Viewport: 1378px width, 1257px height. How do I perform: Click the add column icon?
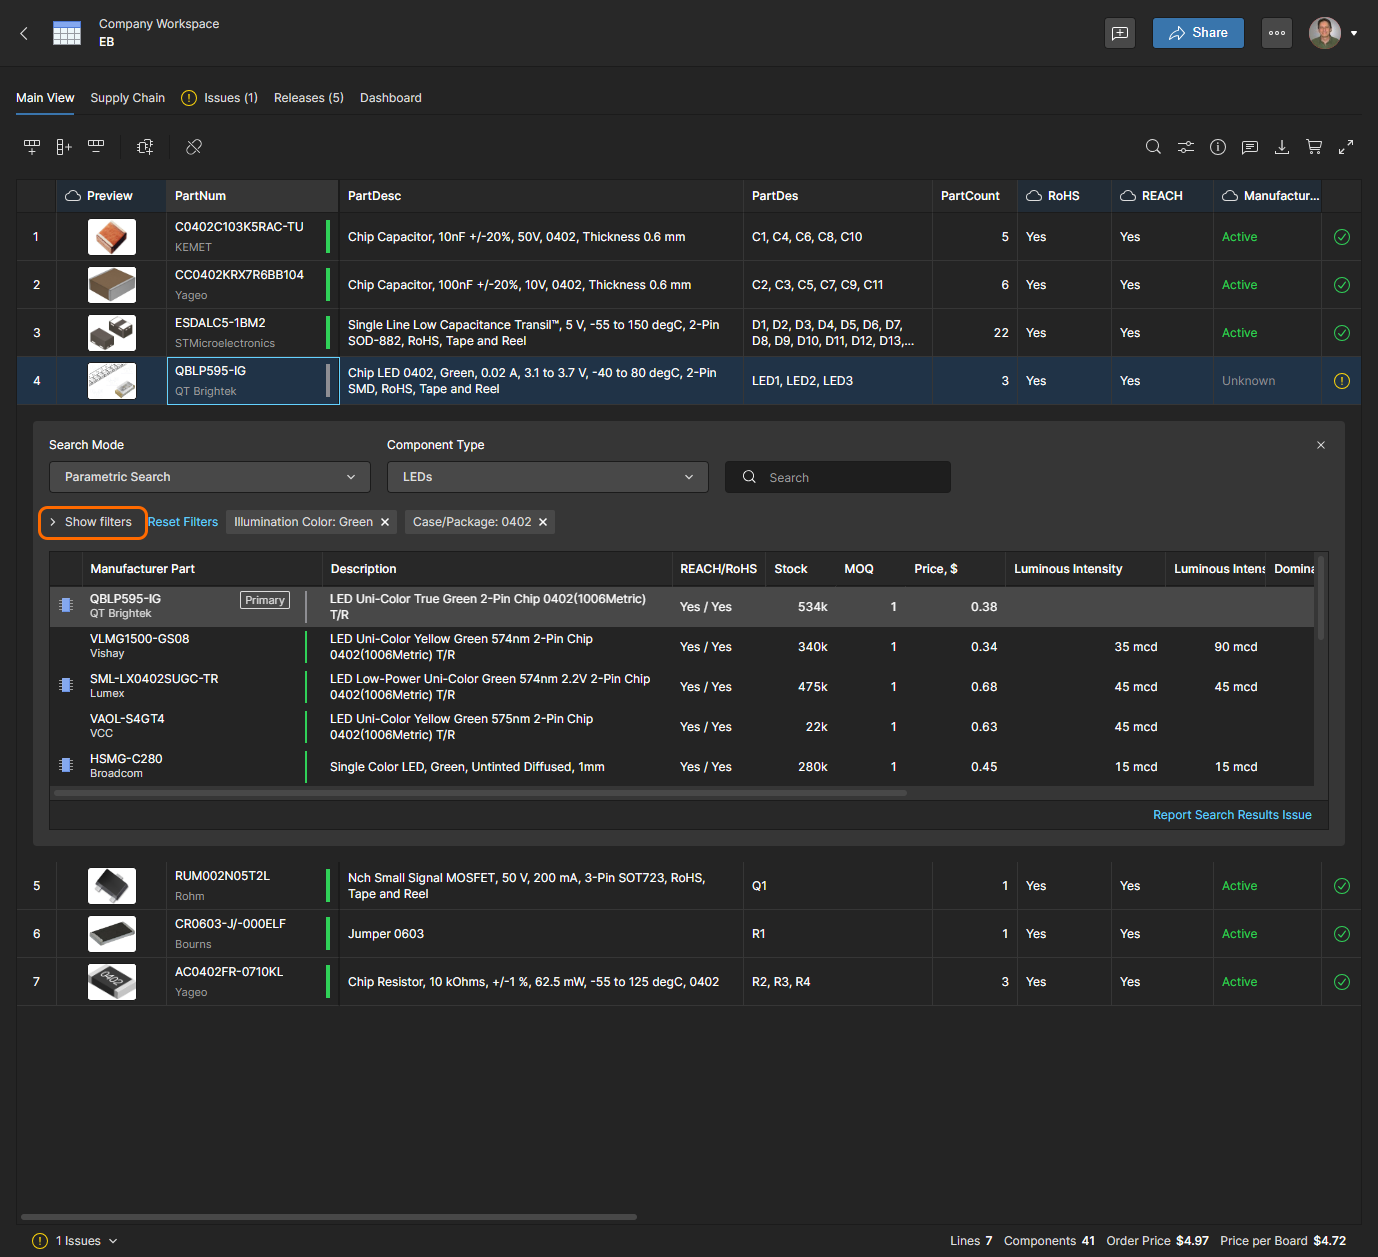64,147
